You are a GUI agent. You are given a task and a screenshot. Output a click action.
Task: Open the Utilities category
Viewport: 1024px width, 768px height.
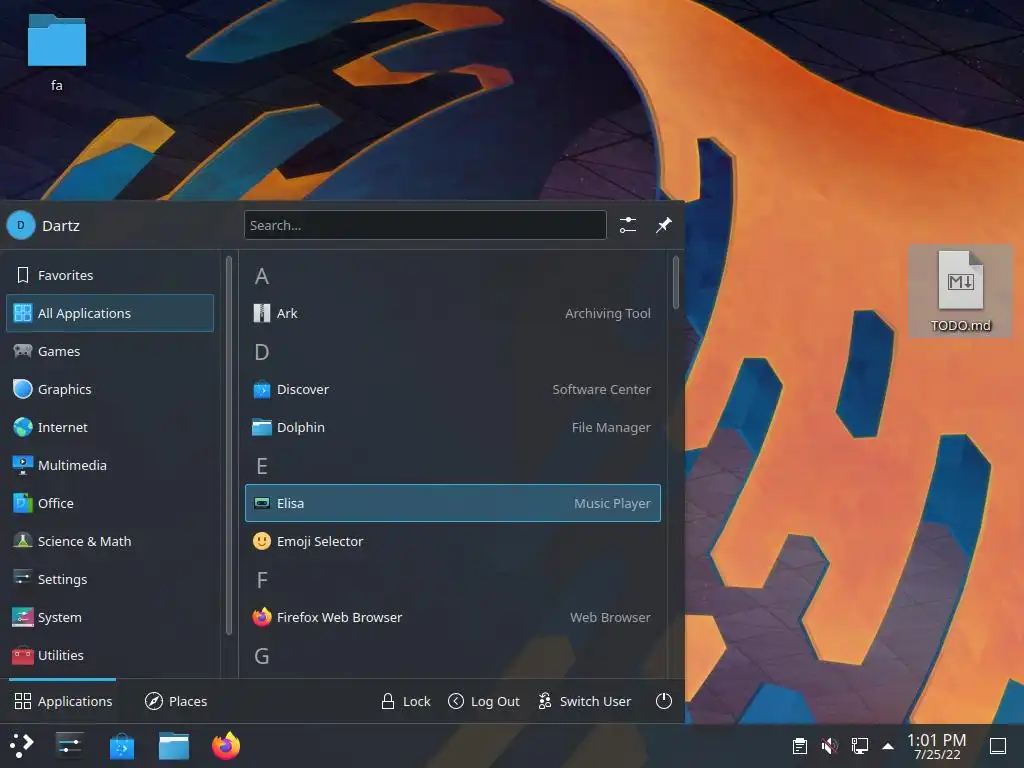pos(110,655)
